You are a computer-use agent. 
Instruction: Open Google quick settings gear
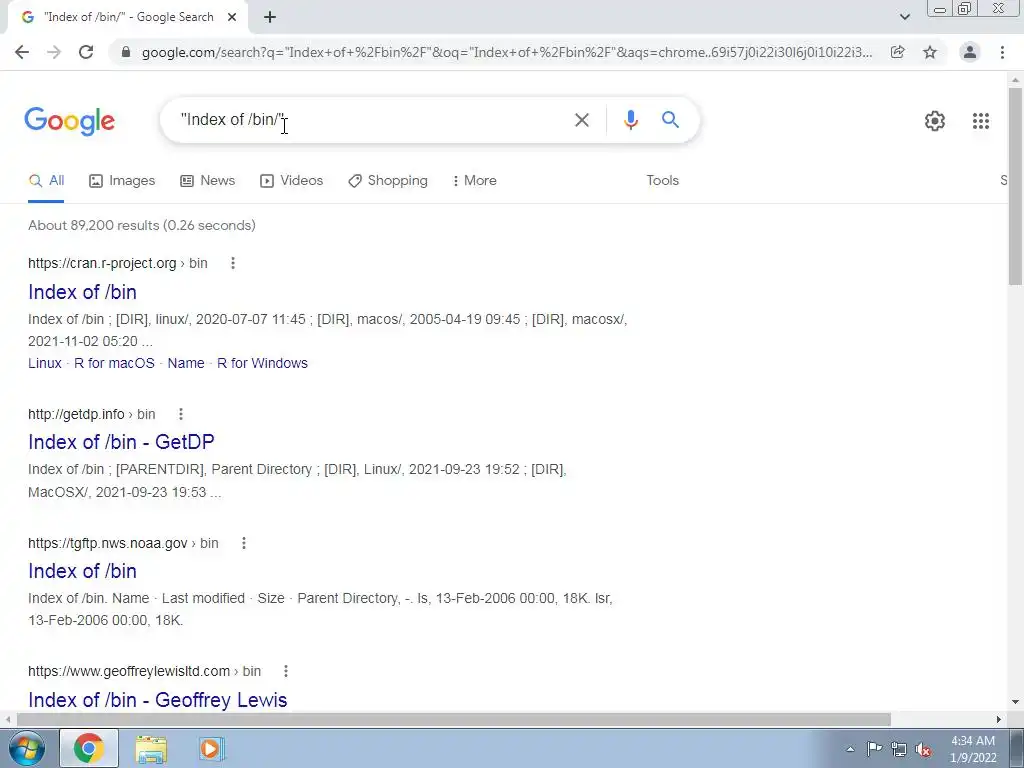[x=935, y=121]
